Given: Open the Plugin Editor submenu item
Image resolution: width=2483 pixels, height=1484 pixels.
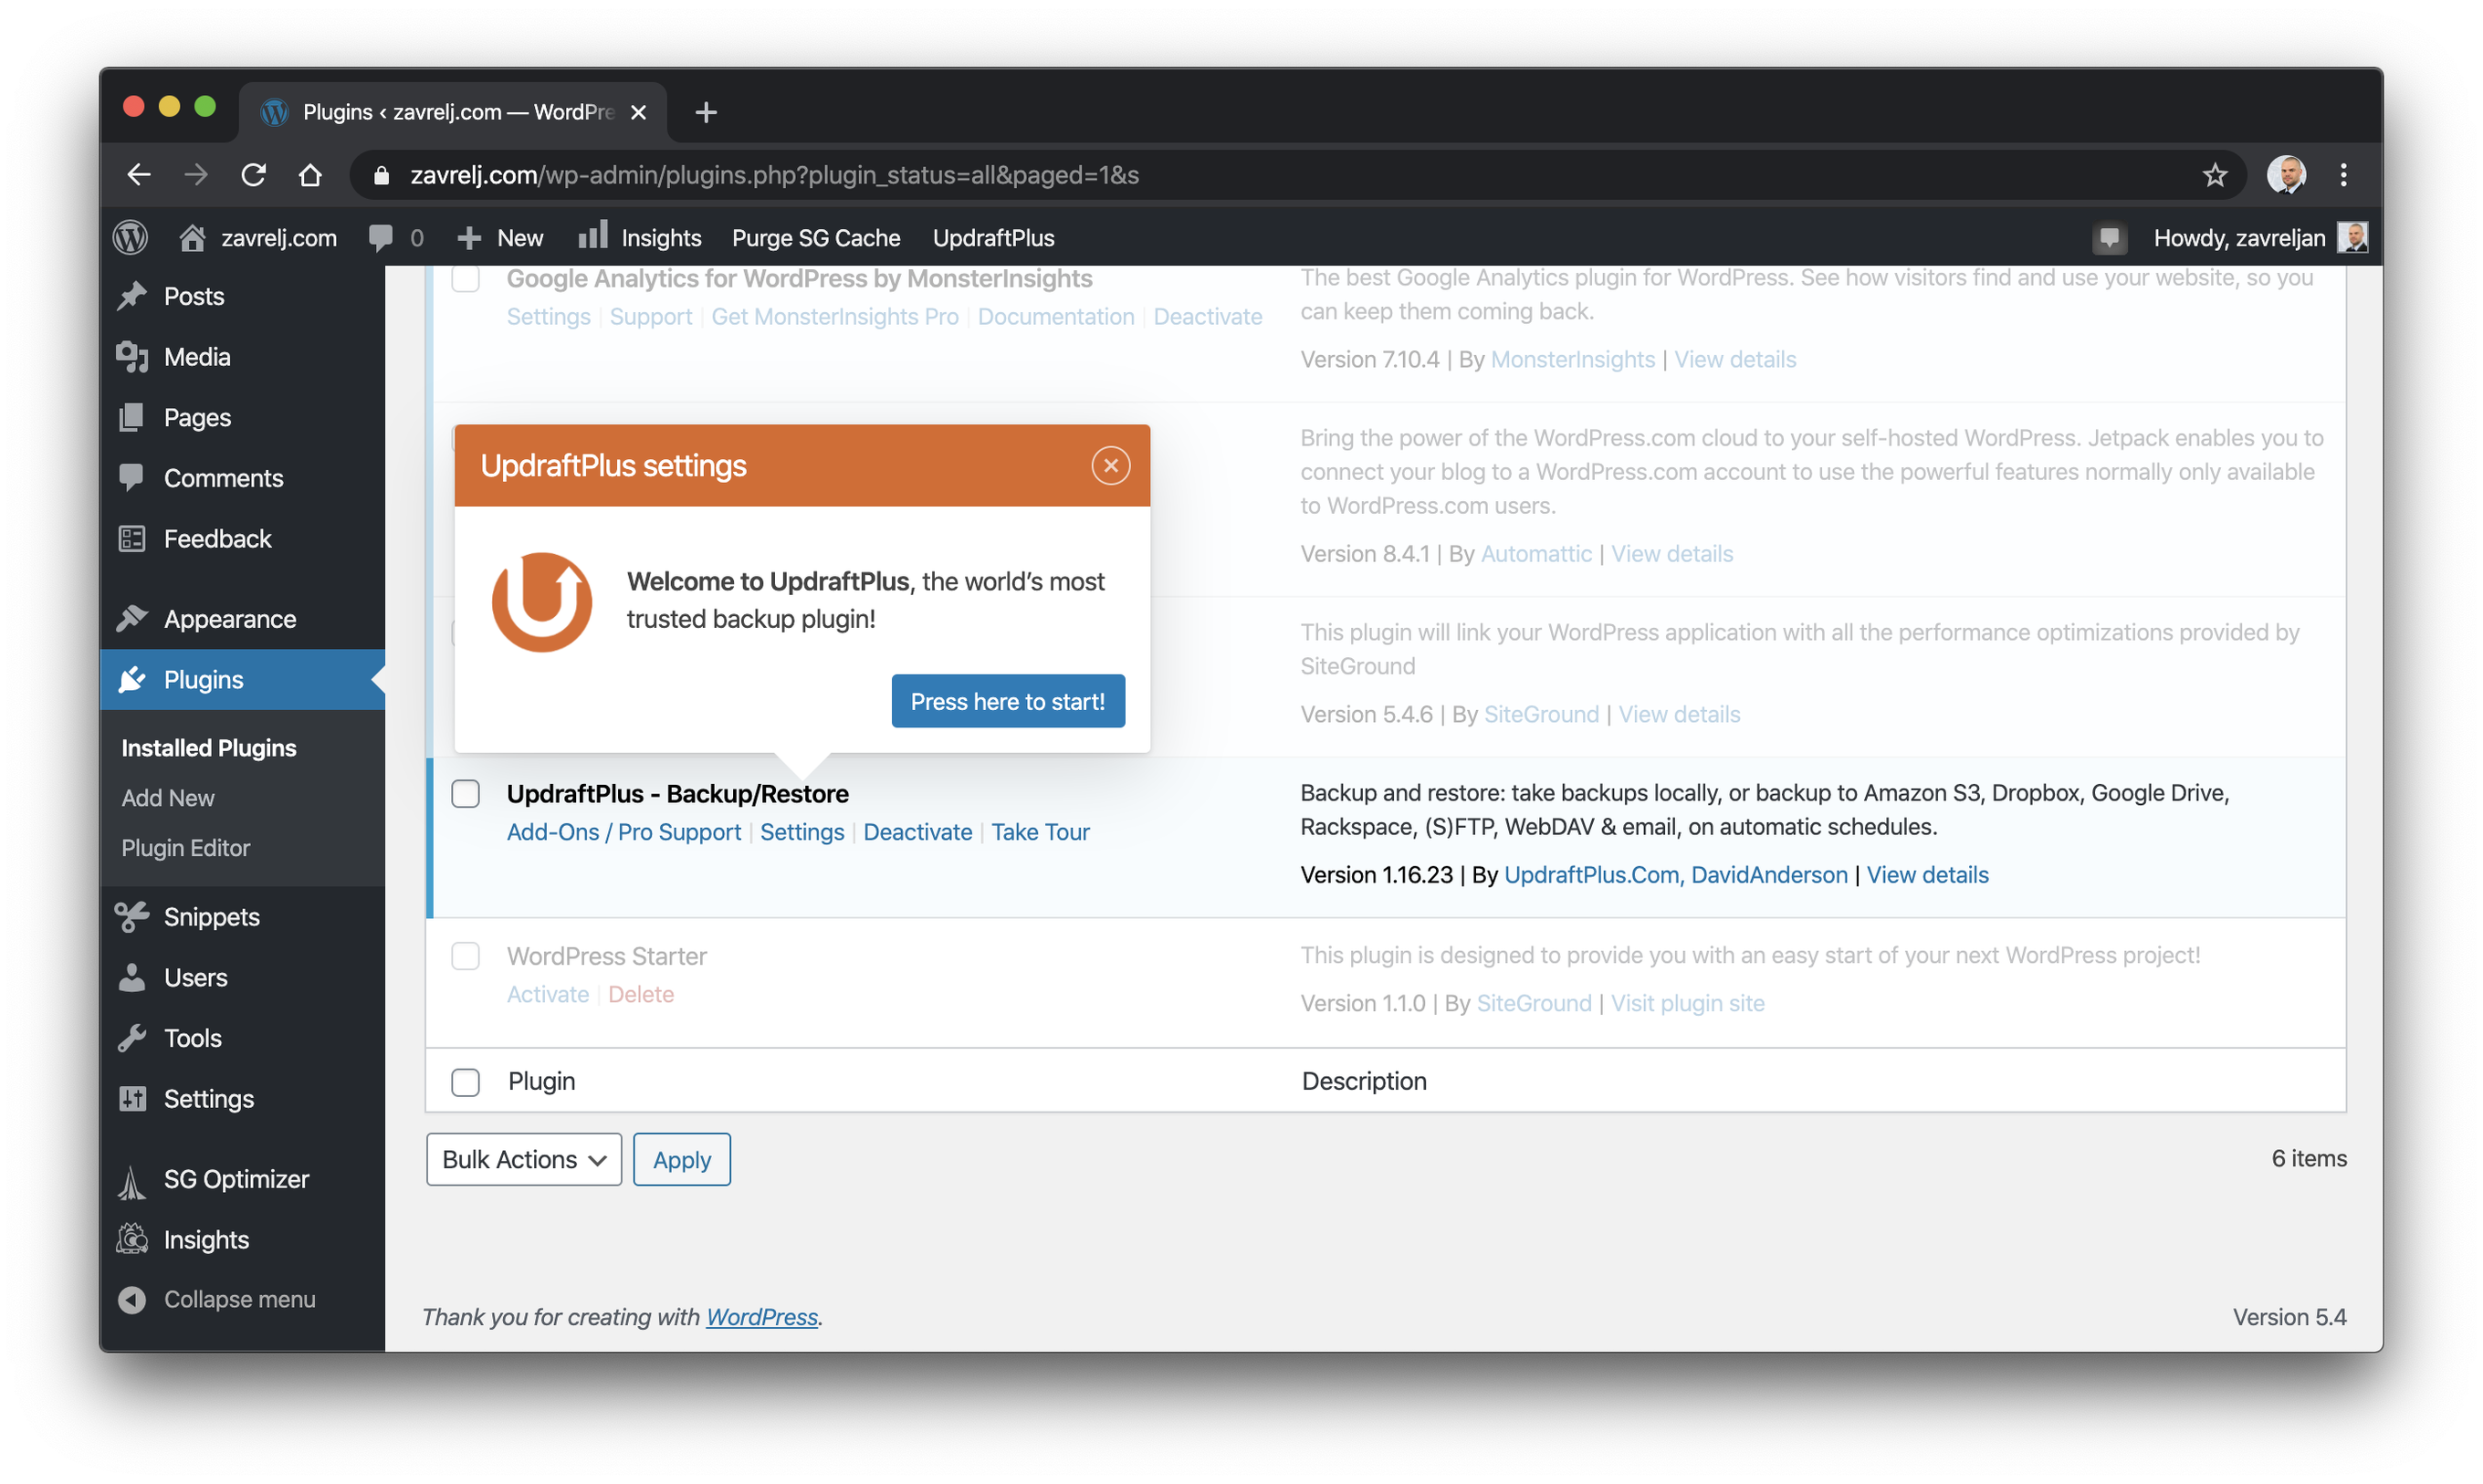Looking at the screenshot, I should point(186,848).
